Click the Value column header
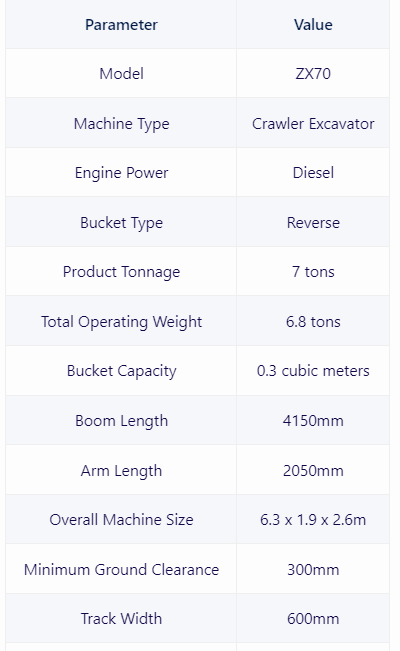The height and width of the screenshot is (651, 400). (313, 25)
